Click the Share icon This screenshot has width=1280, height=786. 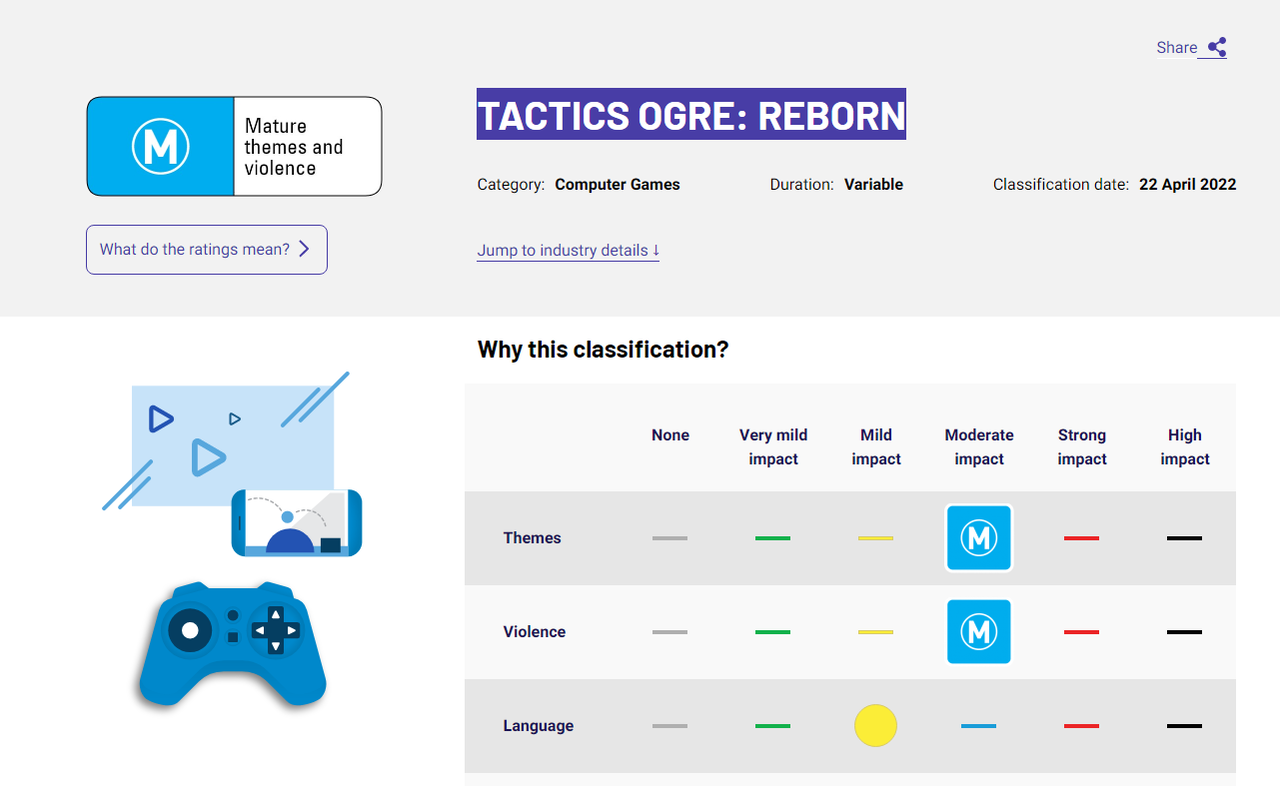pyautogui.click(x=1217, y=47)
